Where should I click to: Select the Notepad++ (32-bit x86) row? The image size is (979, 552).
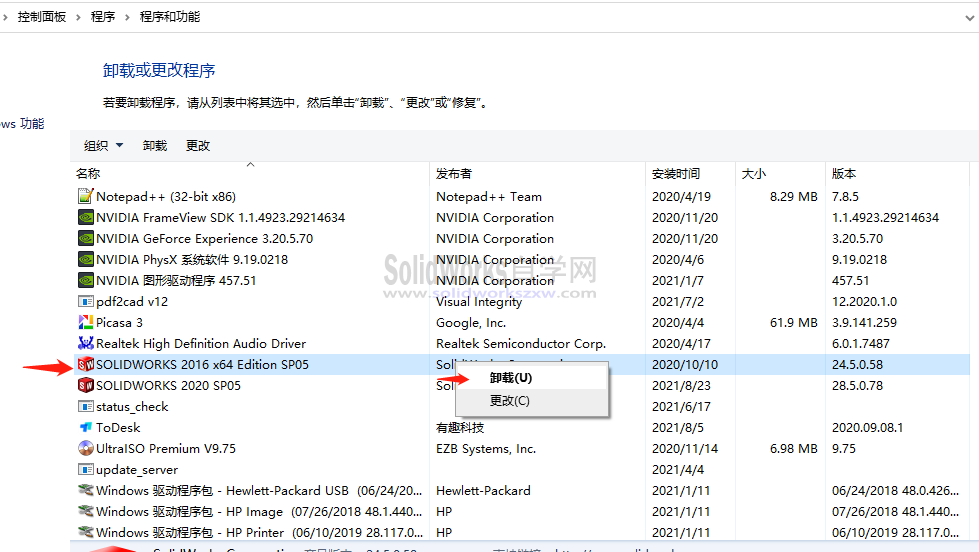(522, 197)
